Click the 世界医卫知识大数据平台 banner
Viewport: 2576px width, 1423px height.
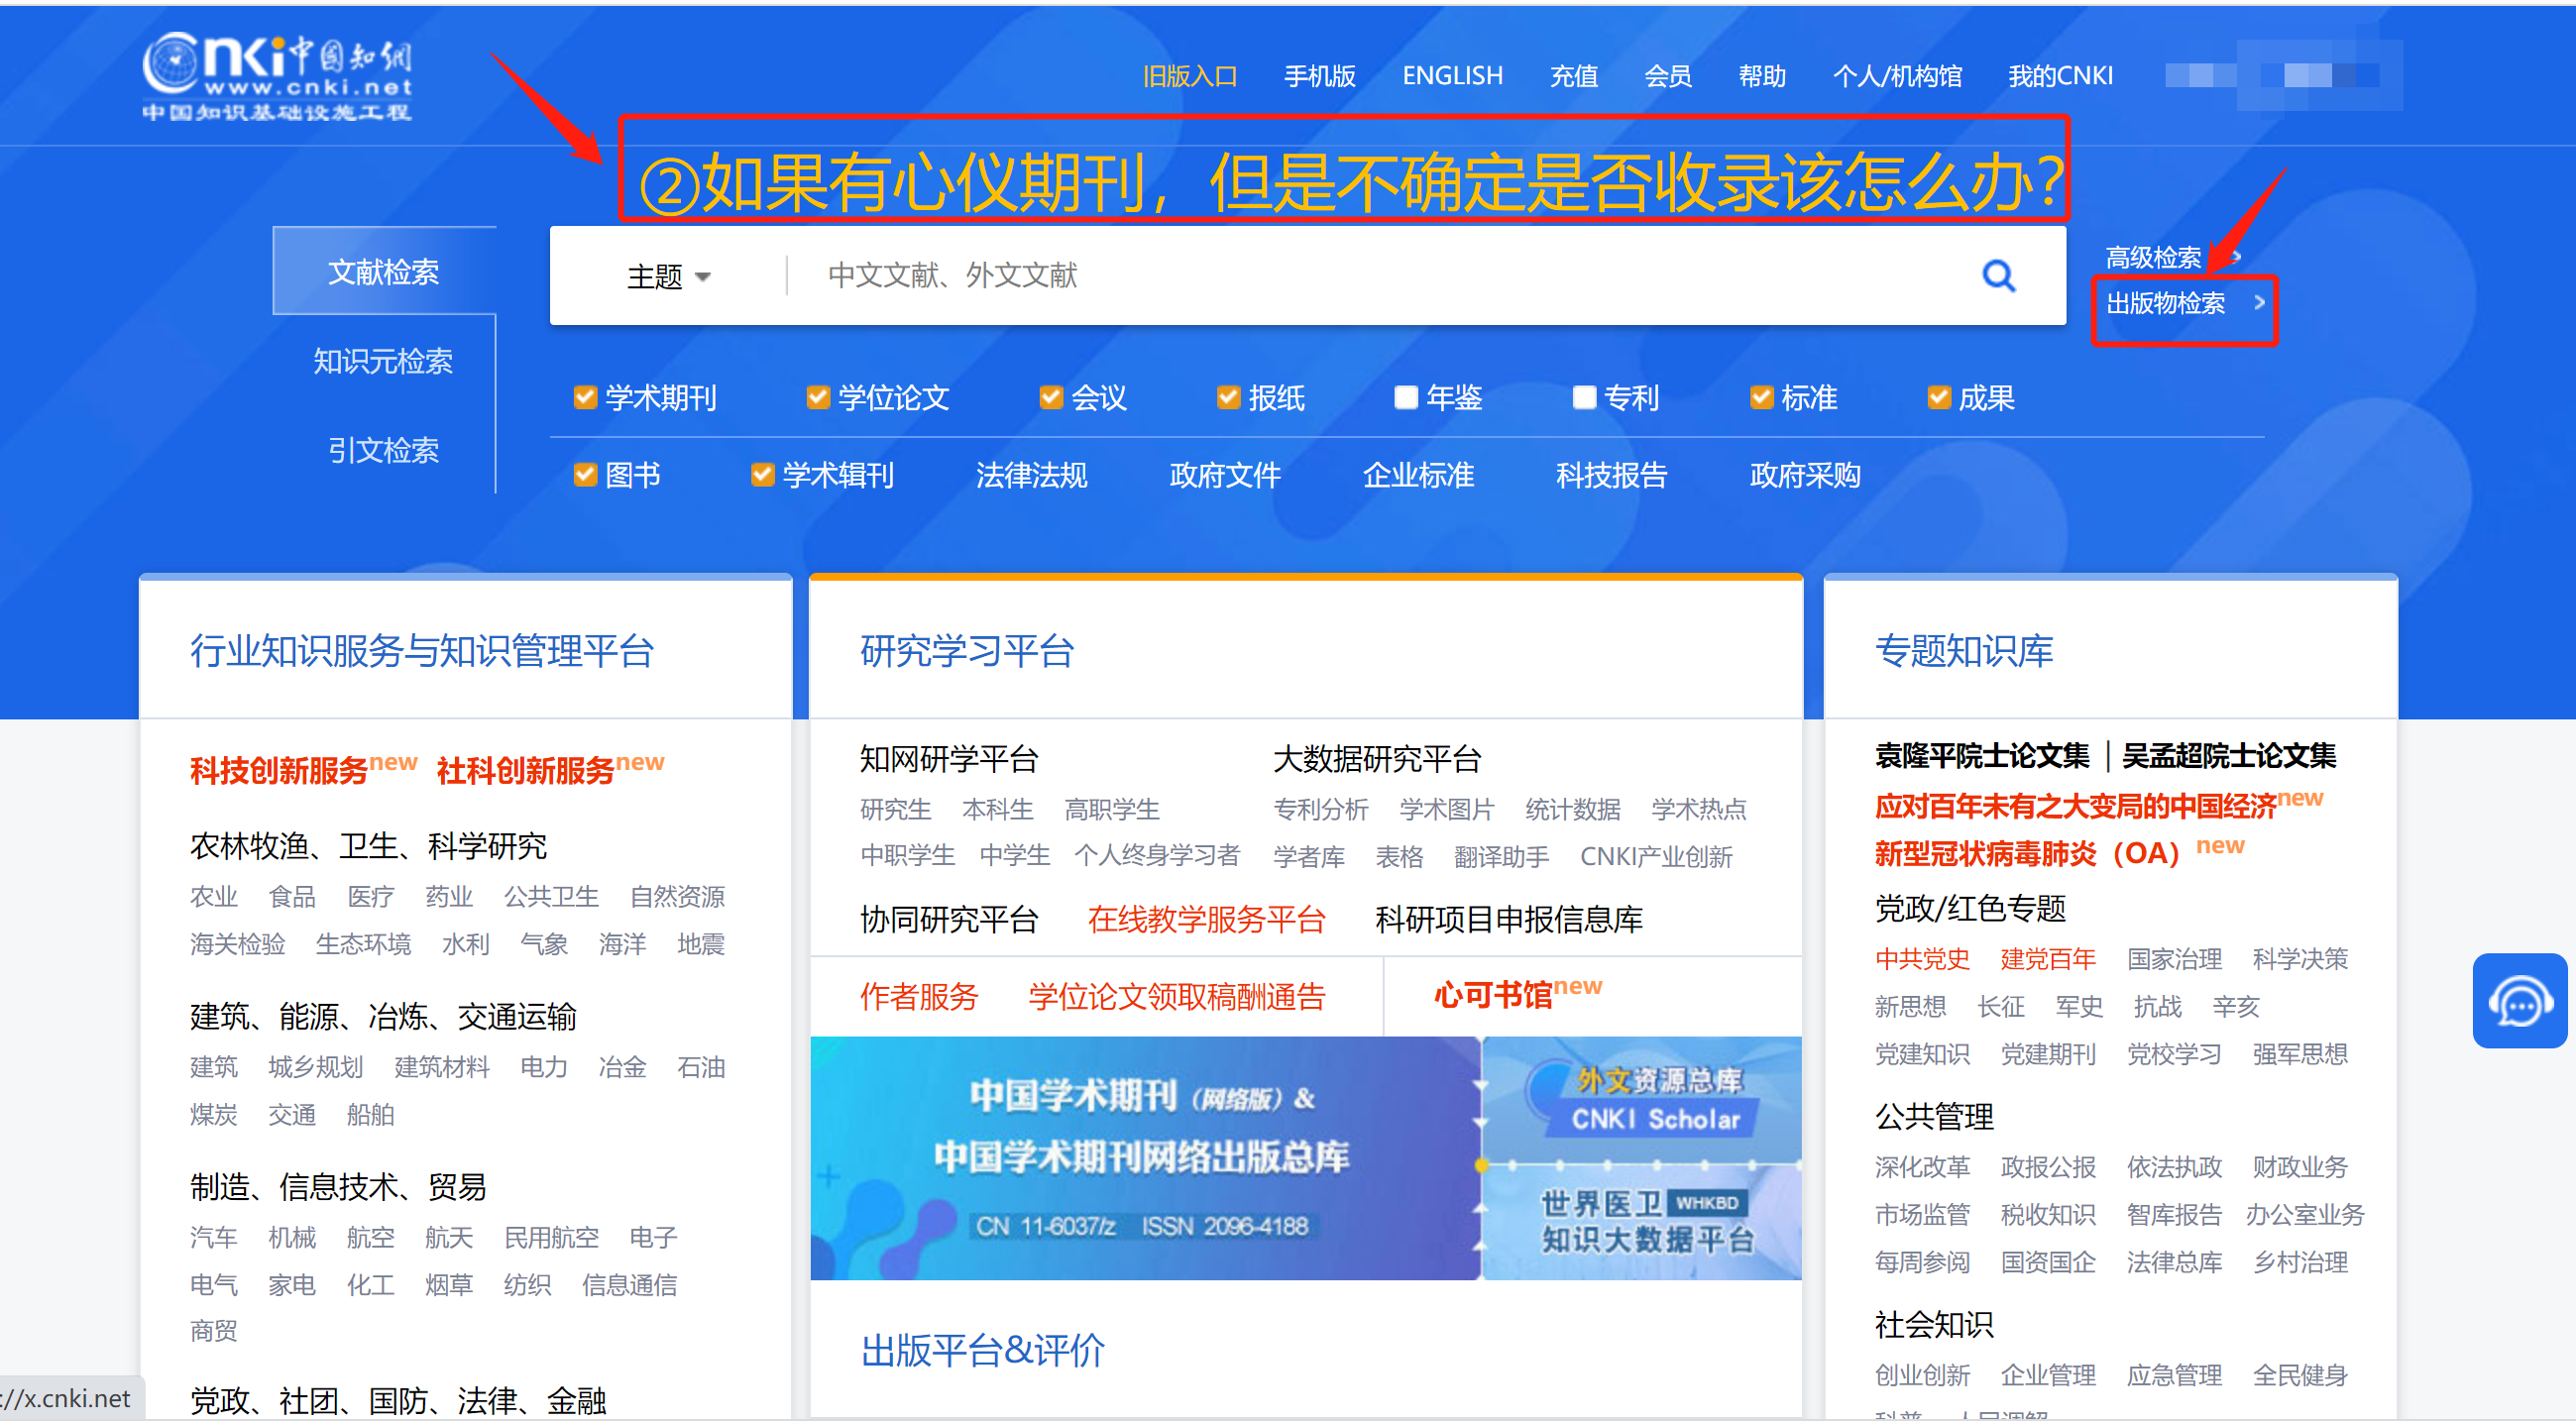(1643, 1223)
